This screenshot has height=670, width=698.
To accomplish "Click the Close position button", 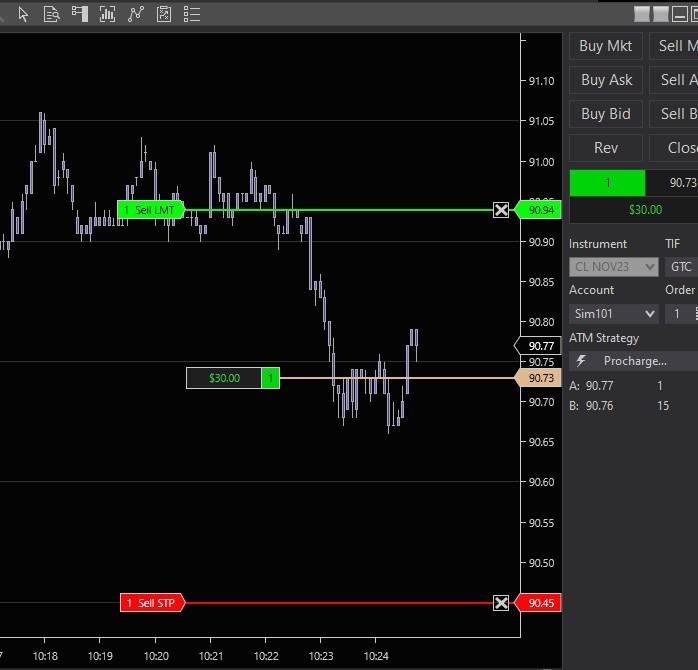I will 674,147.
